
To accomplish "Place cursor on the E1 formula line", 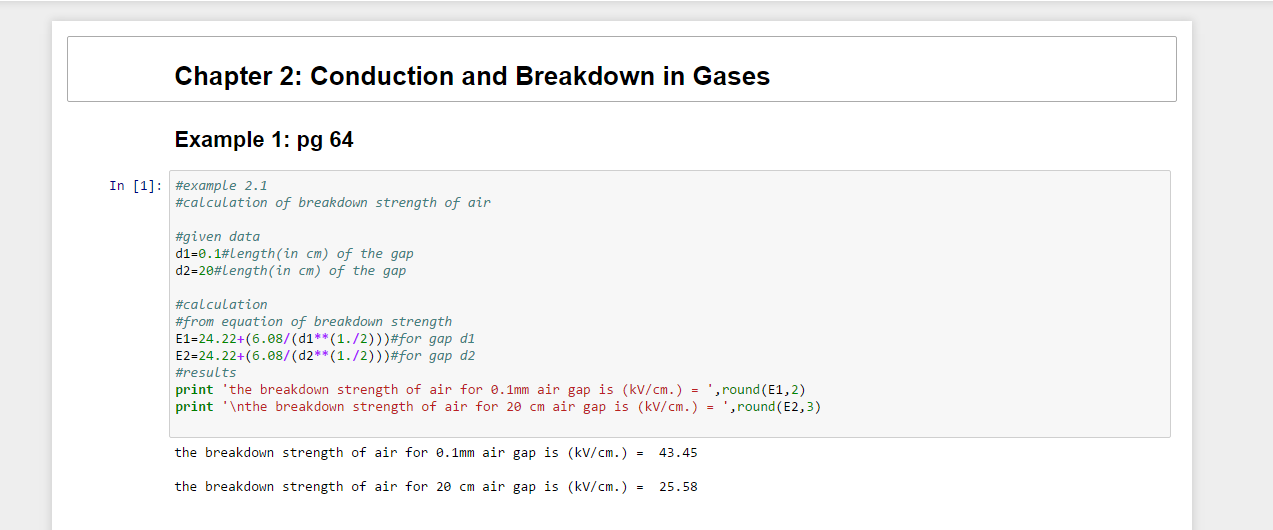I will click(324, 339).
